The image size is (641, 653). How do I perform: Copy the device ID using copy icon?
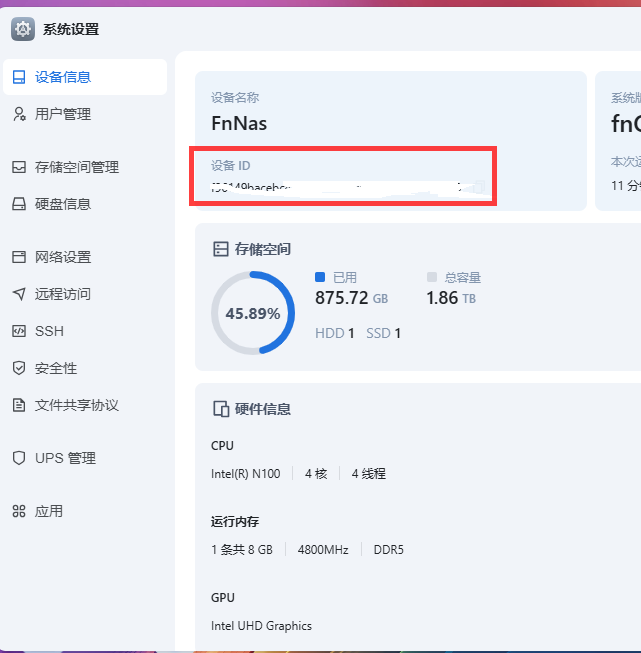tap(479, 187)
